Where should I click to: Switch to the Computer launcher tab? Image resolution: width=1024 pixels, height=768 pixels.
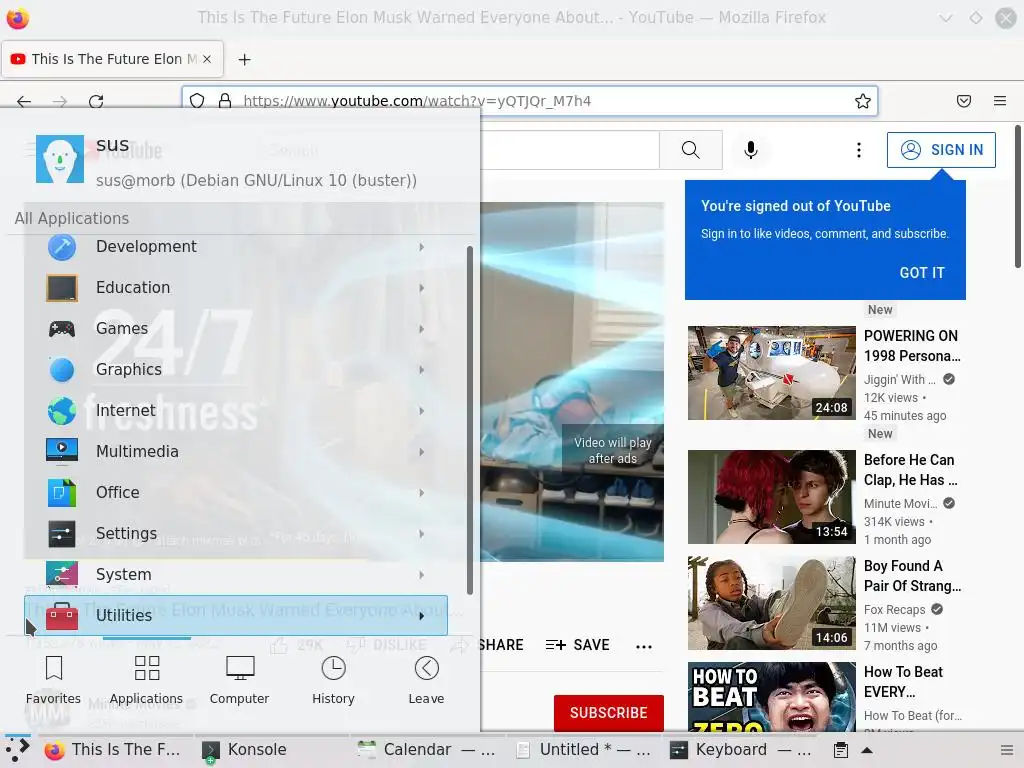(240, 681)
